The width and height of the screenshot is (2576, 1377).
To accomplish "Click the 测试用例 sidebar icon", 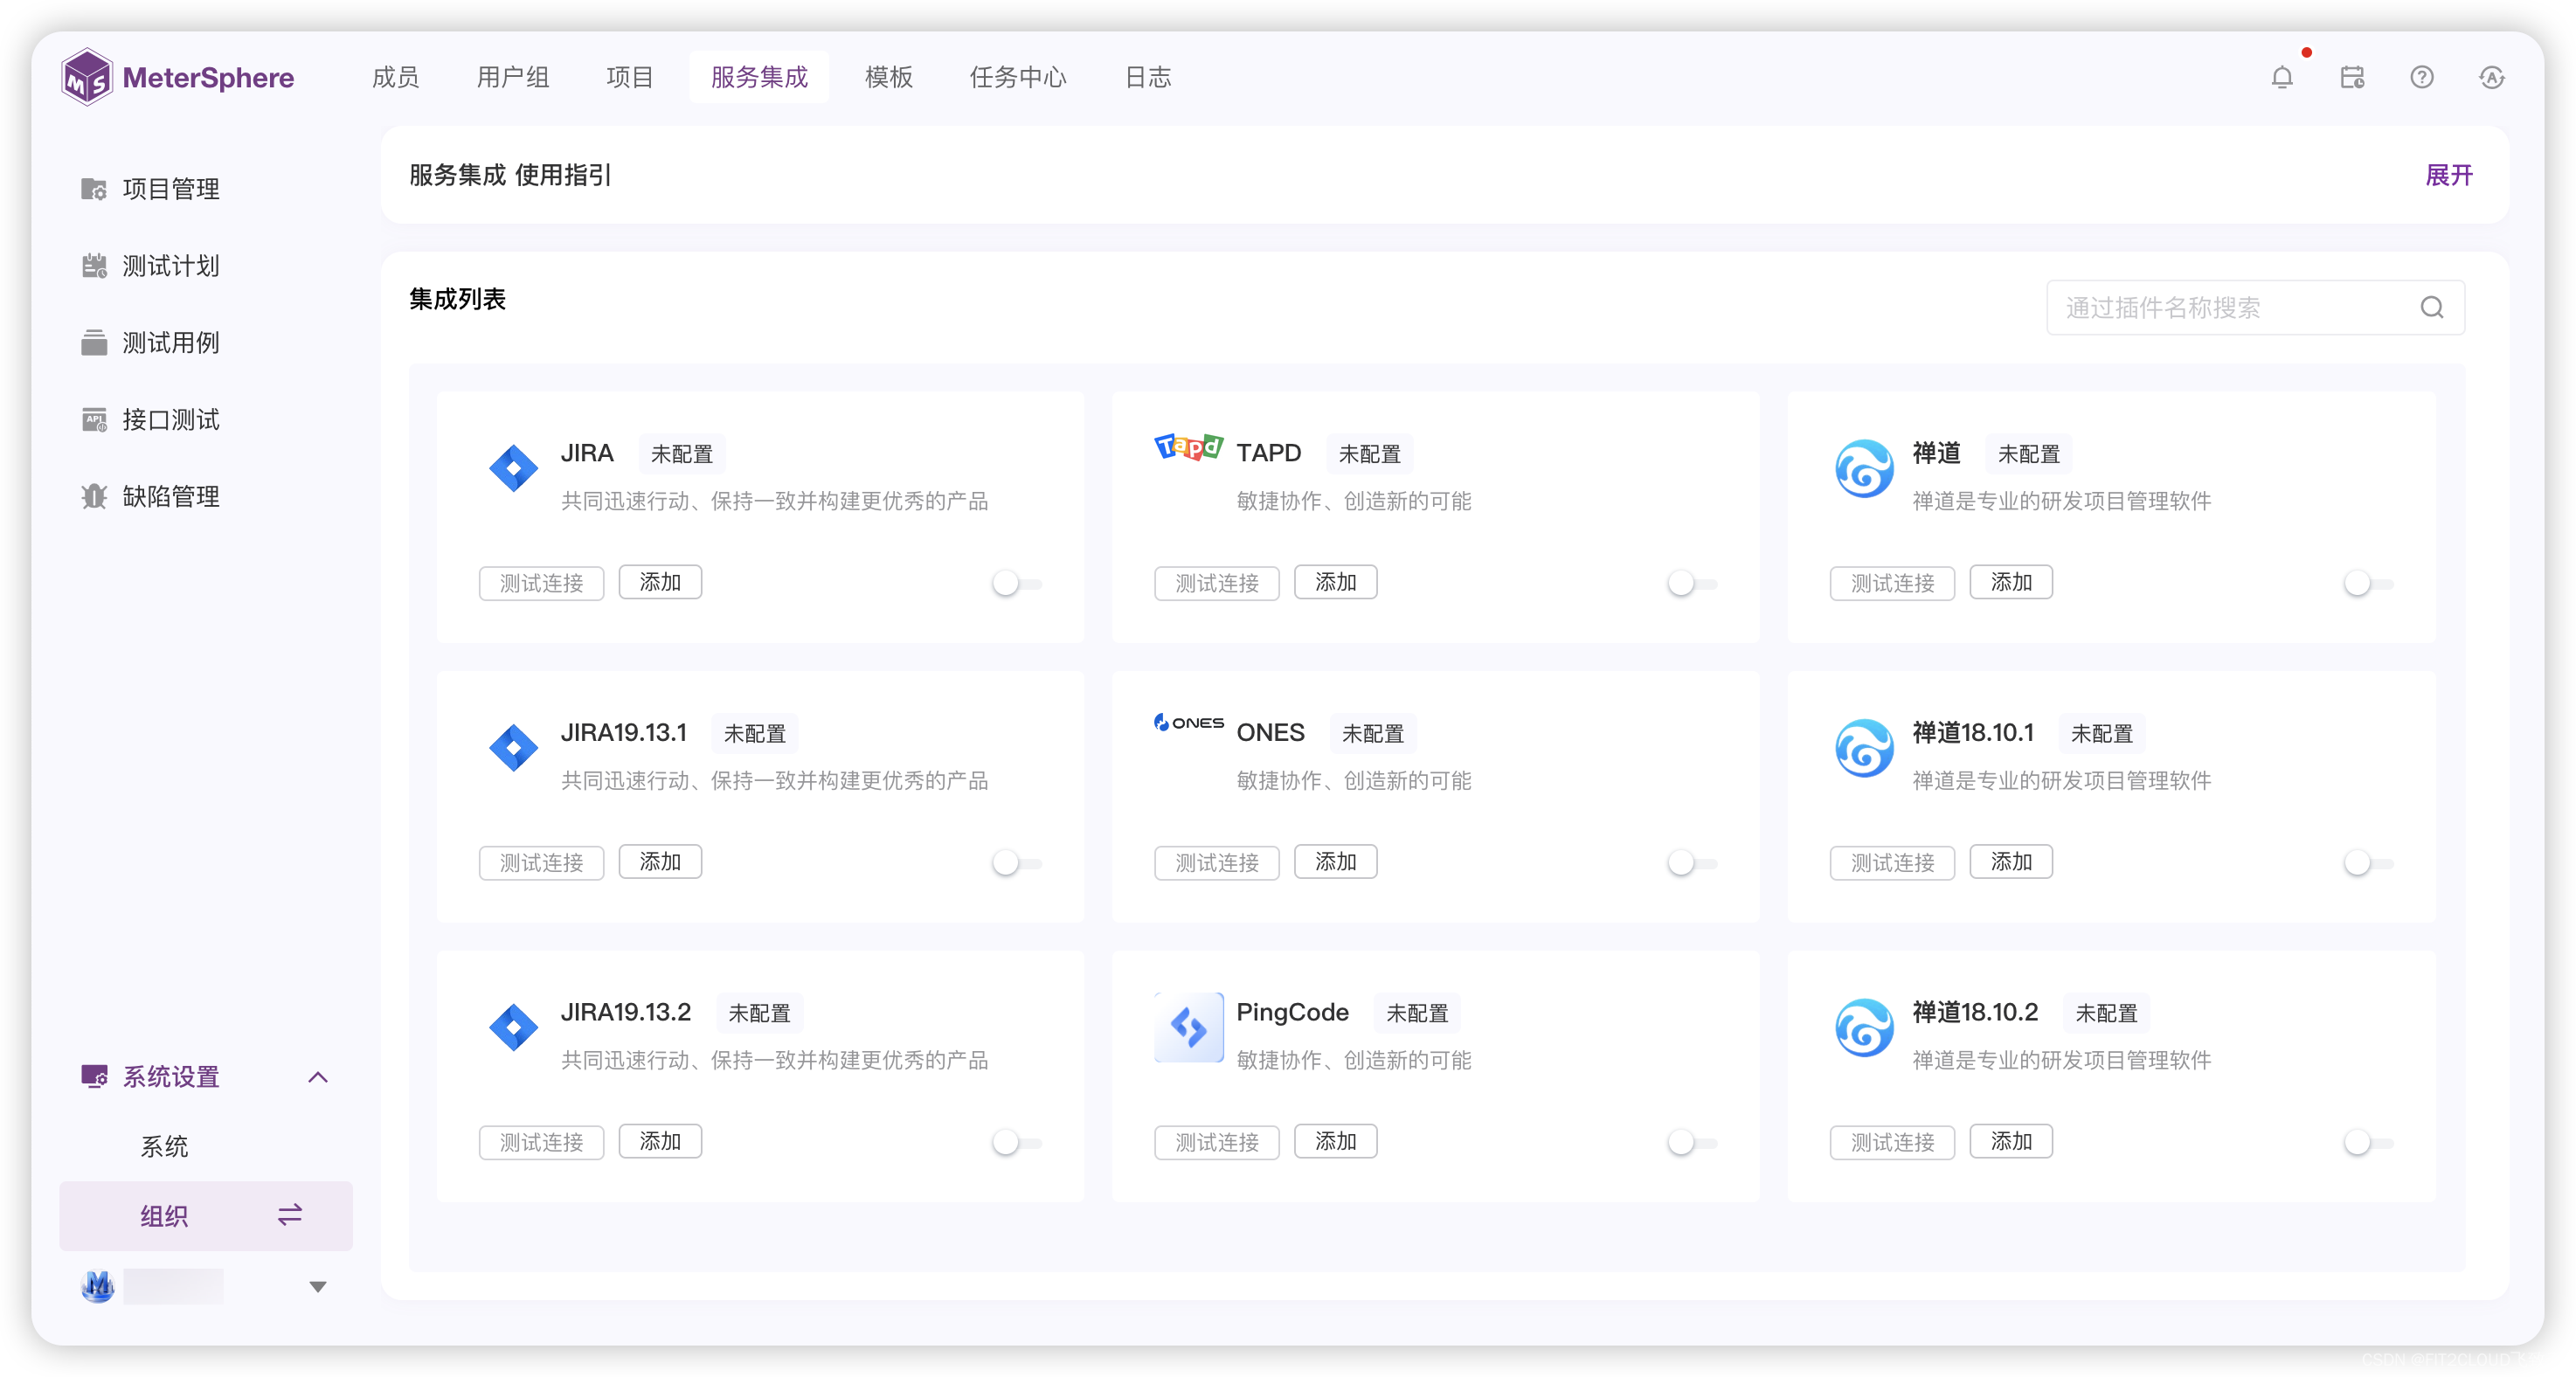I will point(94,343).
